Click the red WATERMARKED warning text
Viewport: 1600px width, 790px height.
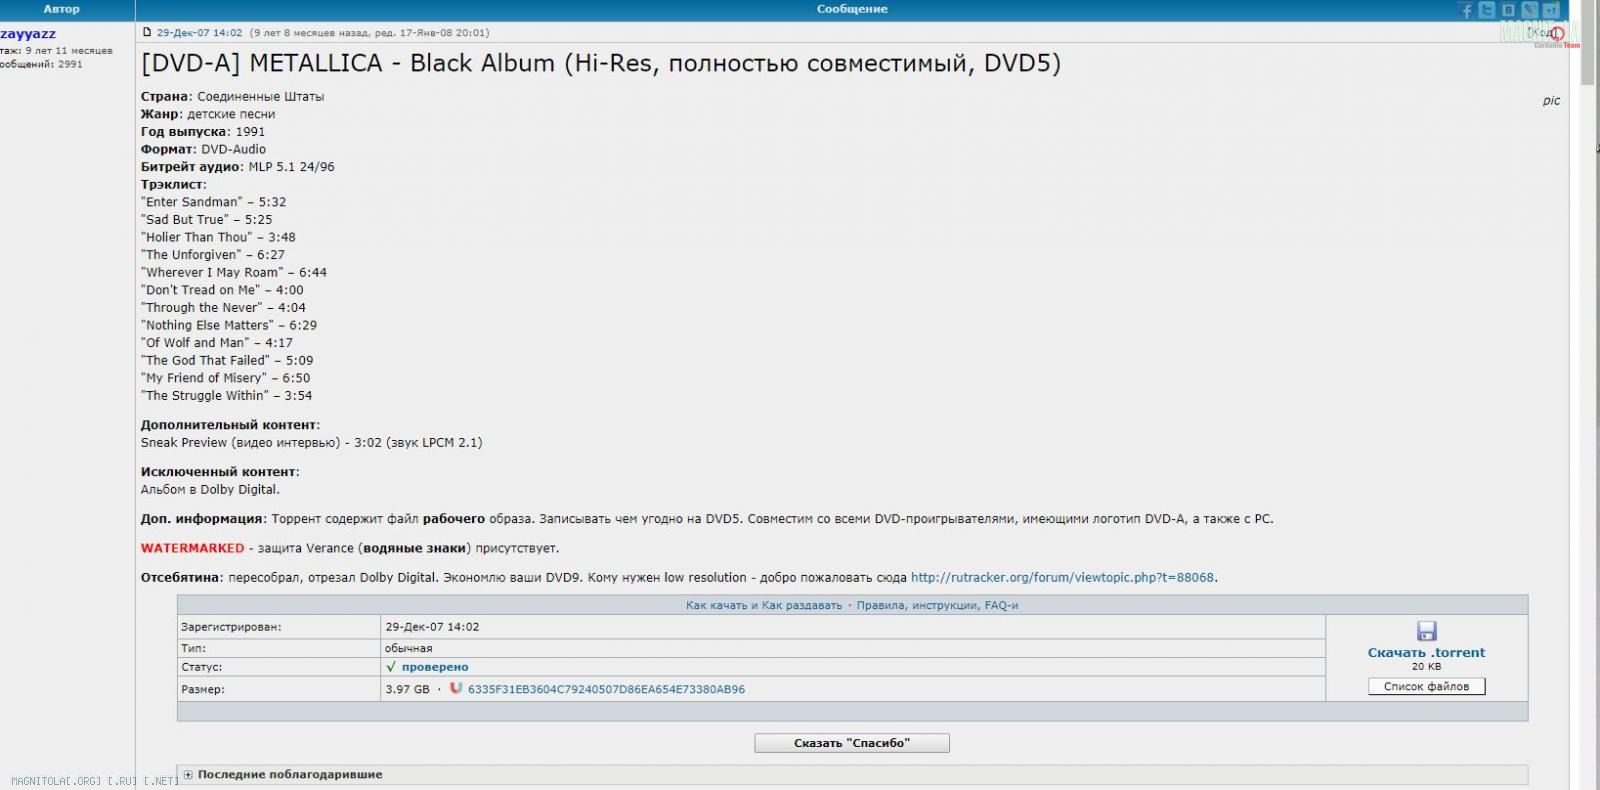click(192, 548)
